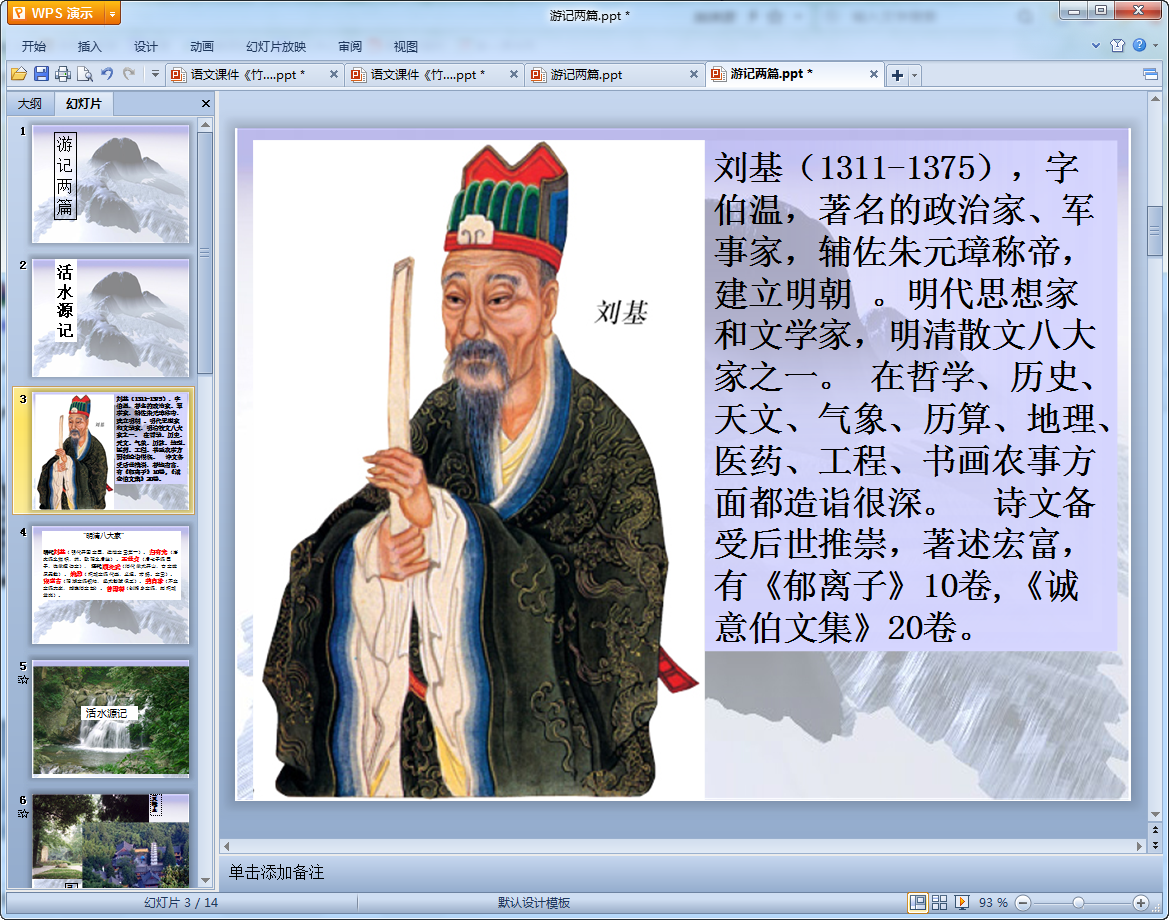Click the 93 % zoom level
Screen dimensions: 1169x920
point(993,903)
